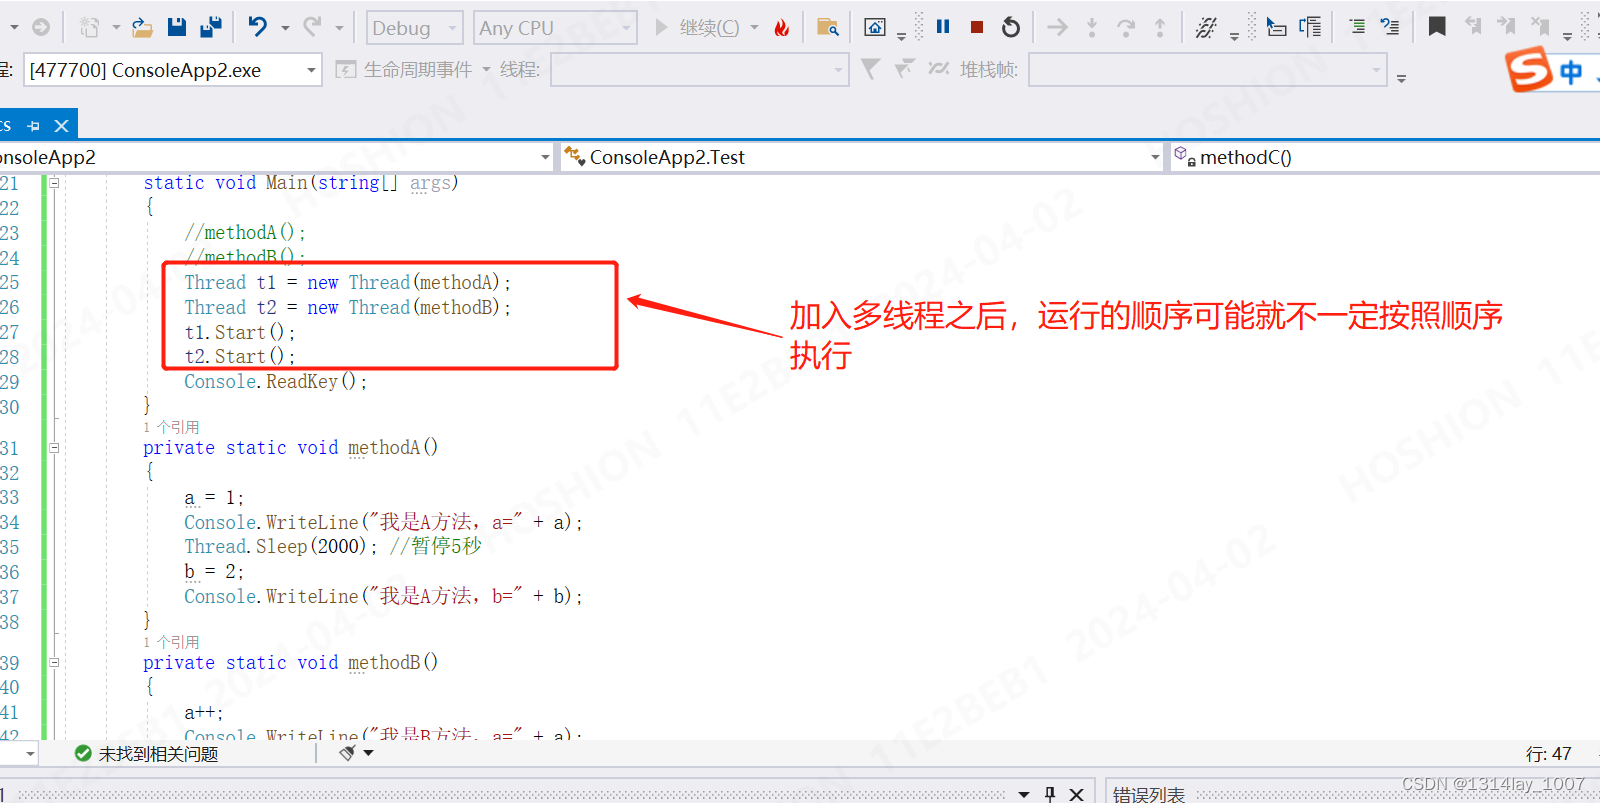
Task: Open the dropdown arrow next to 继续(C)
Action: click(x=755, y=28)
